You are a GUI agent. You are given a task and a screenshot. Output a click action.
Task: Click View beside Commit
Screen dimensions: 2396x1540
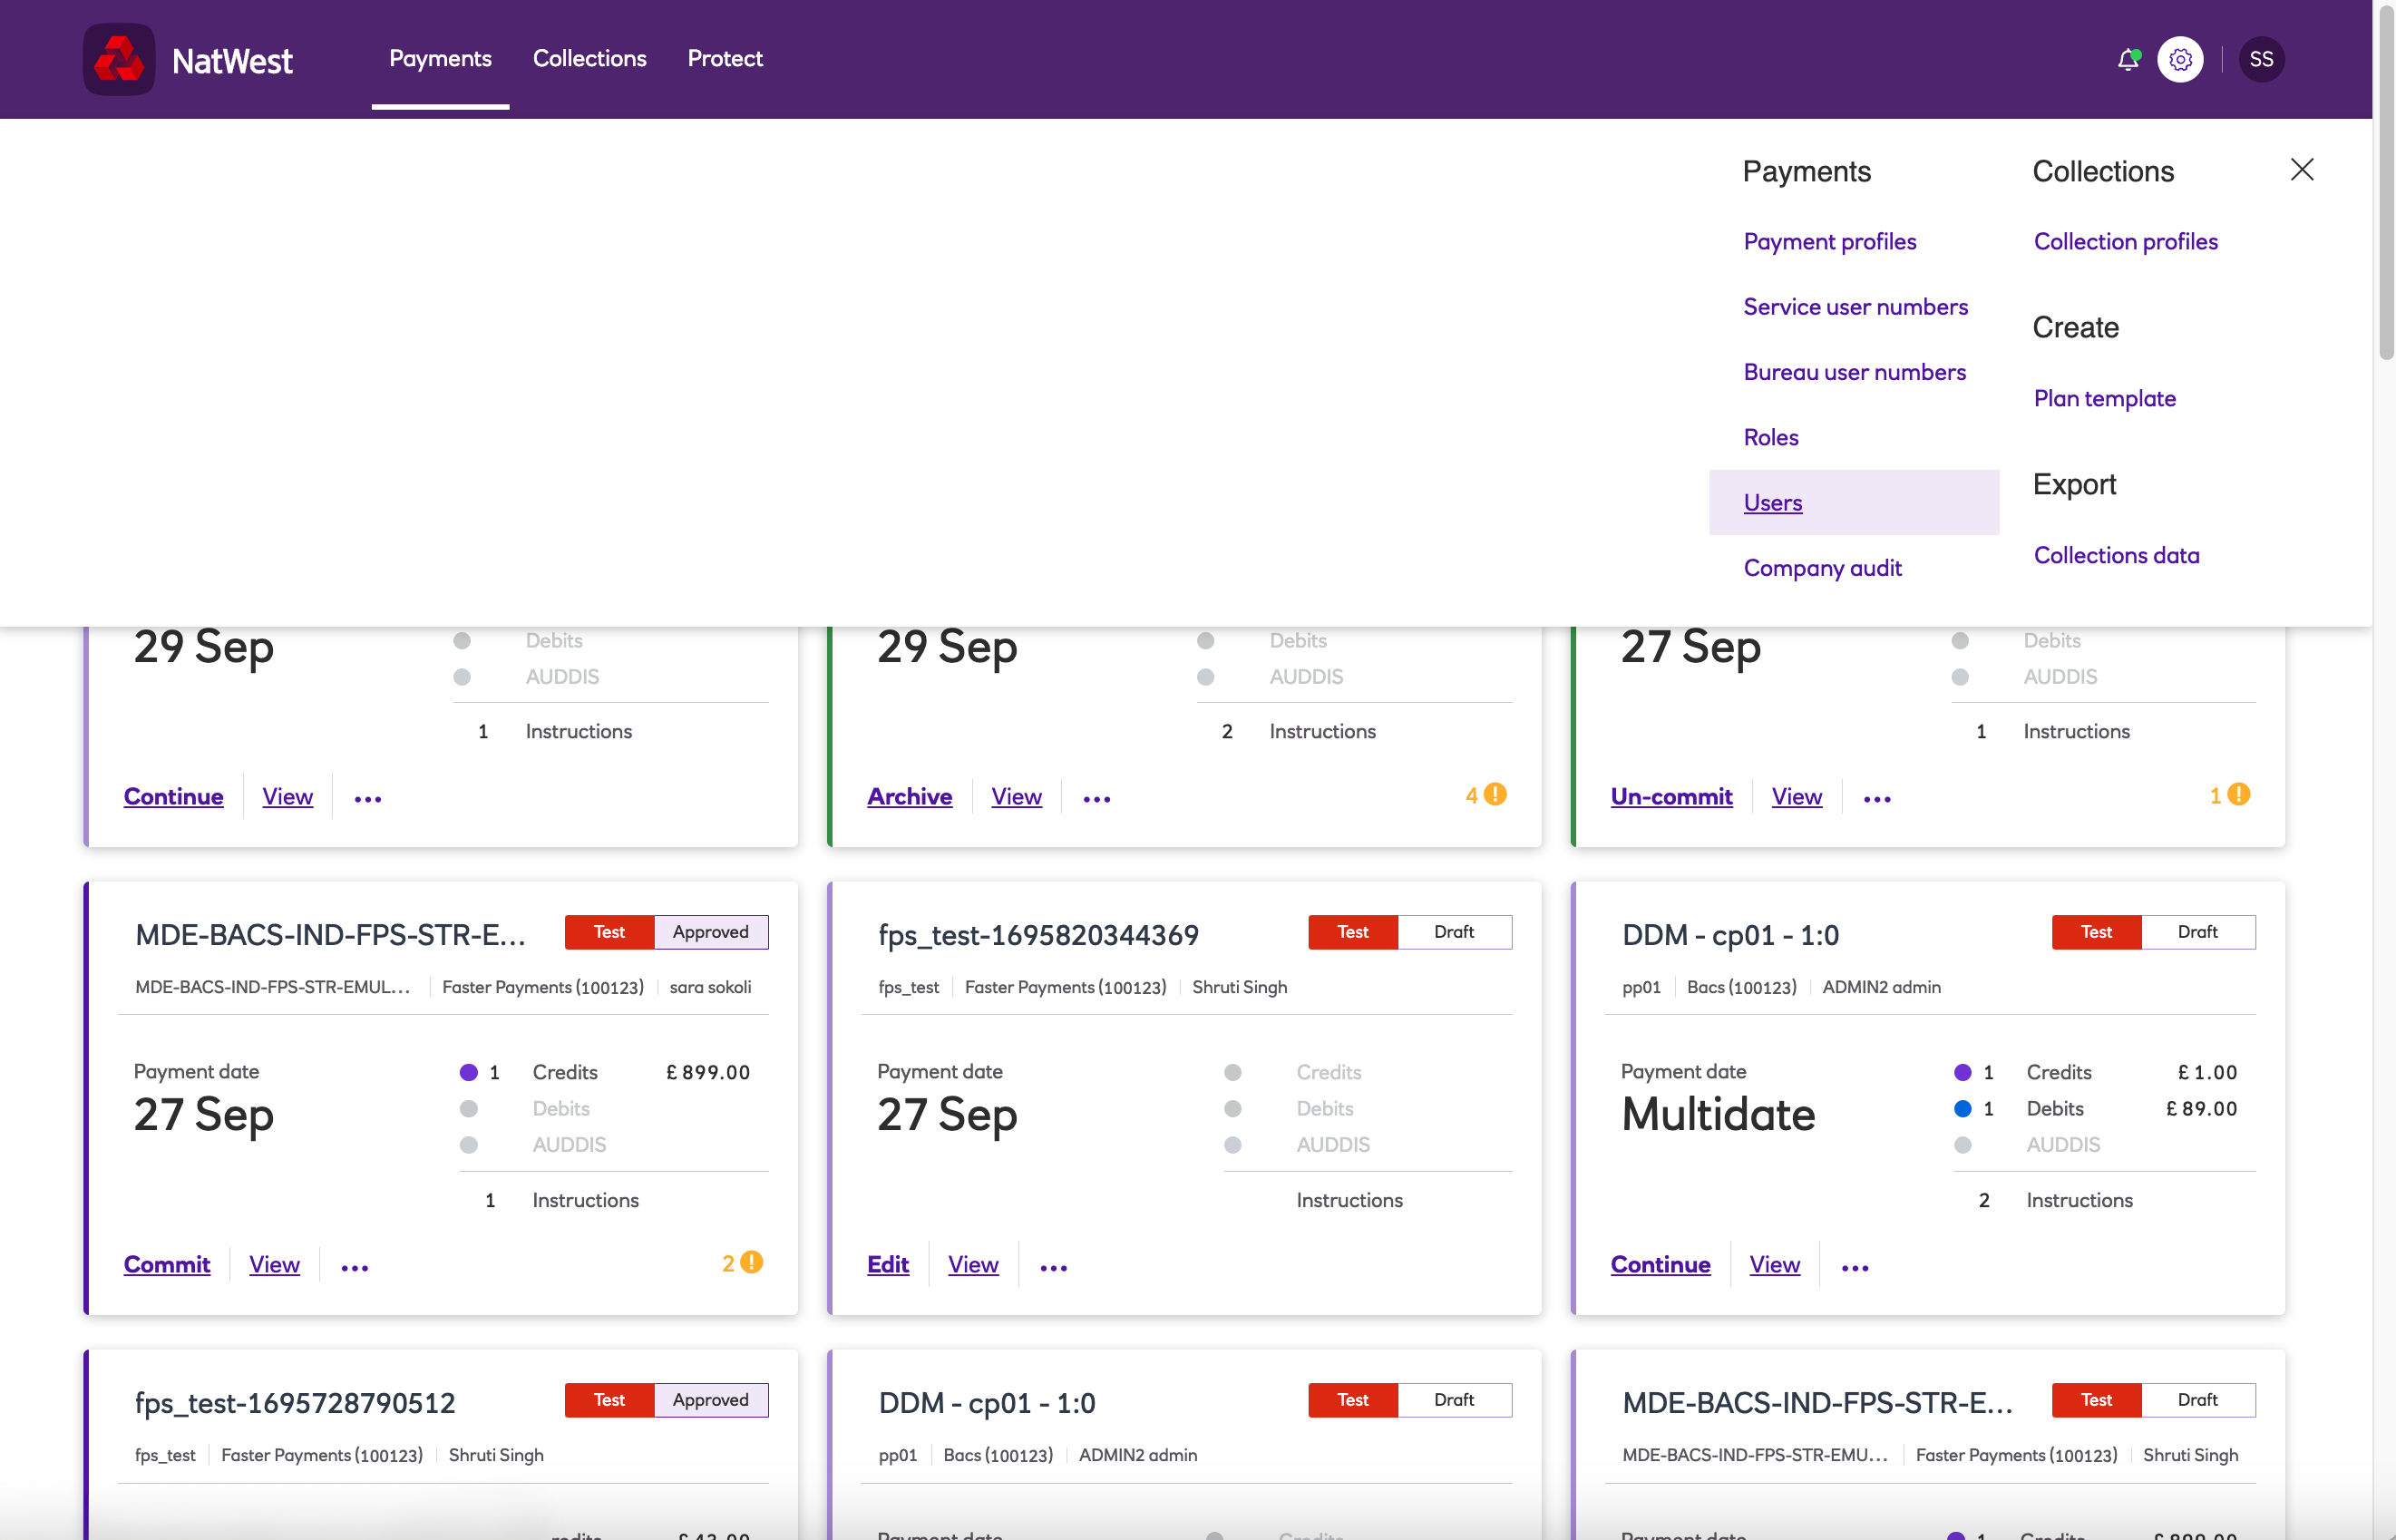(x=274, y=1264)
